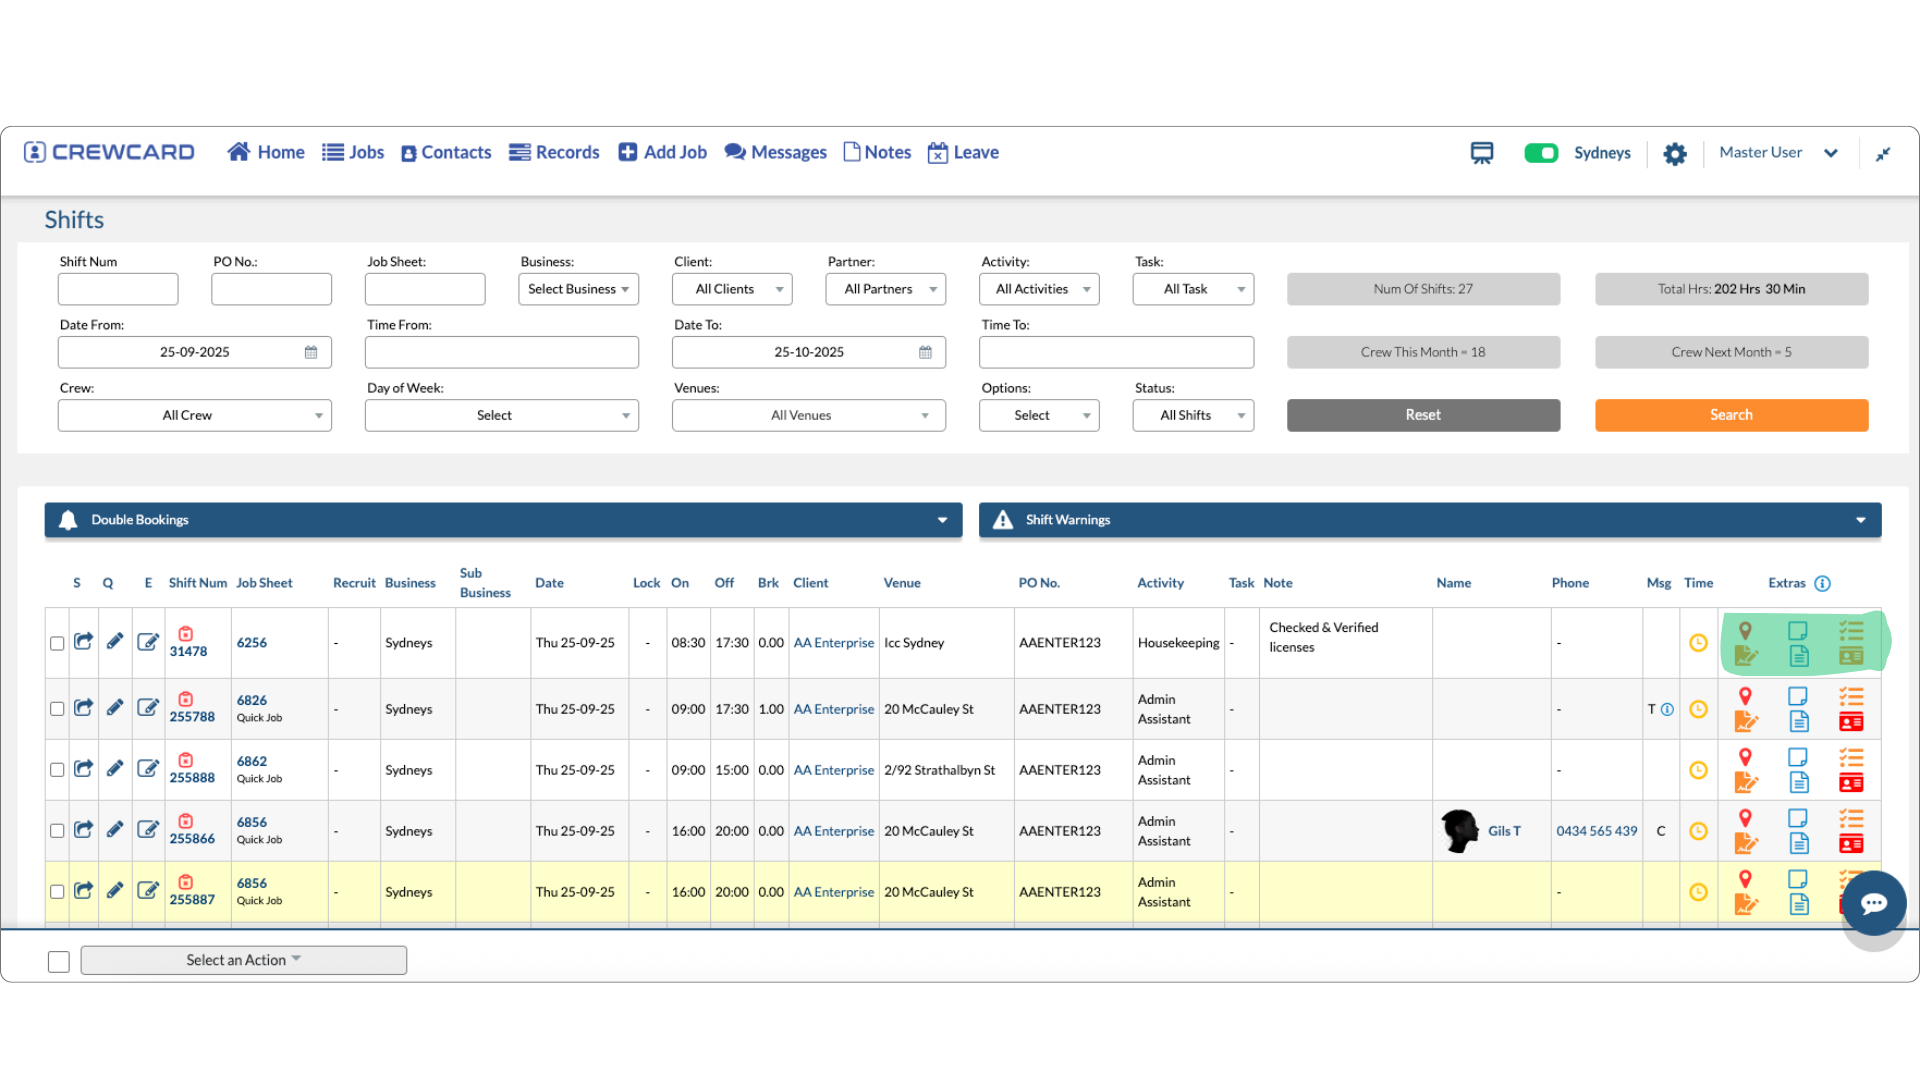Open the chat bubble widget
The height and width of the screenshot is (1080, 1920).
1873,904
